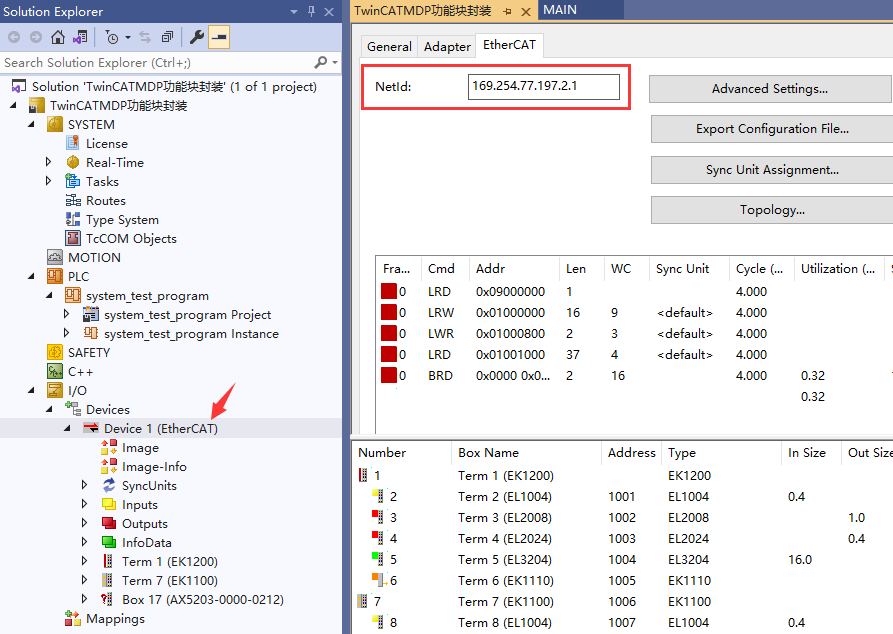Click the C++ node icon

tap(55, 371)
